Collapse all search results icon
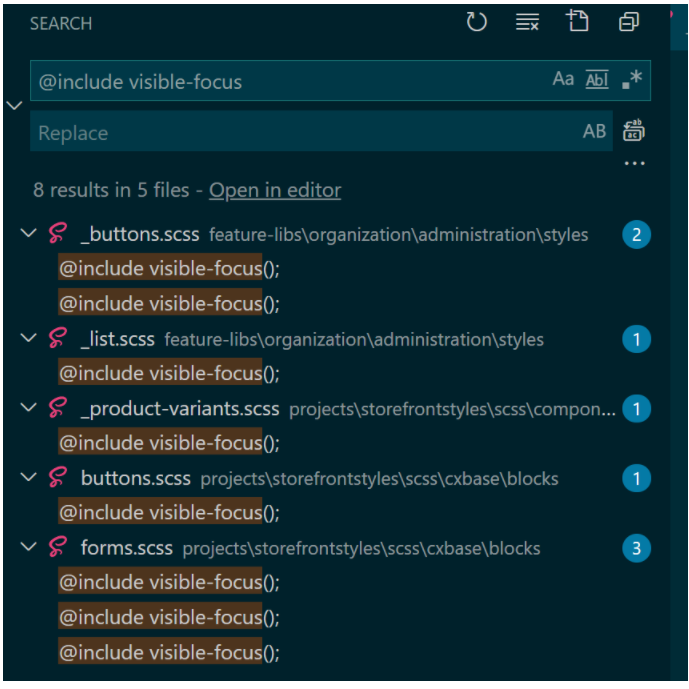 tap(629, 22)
